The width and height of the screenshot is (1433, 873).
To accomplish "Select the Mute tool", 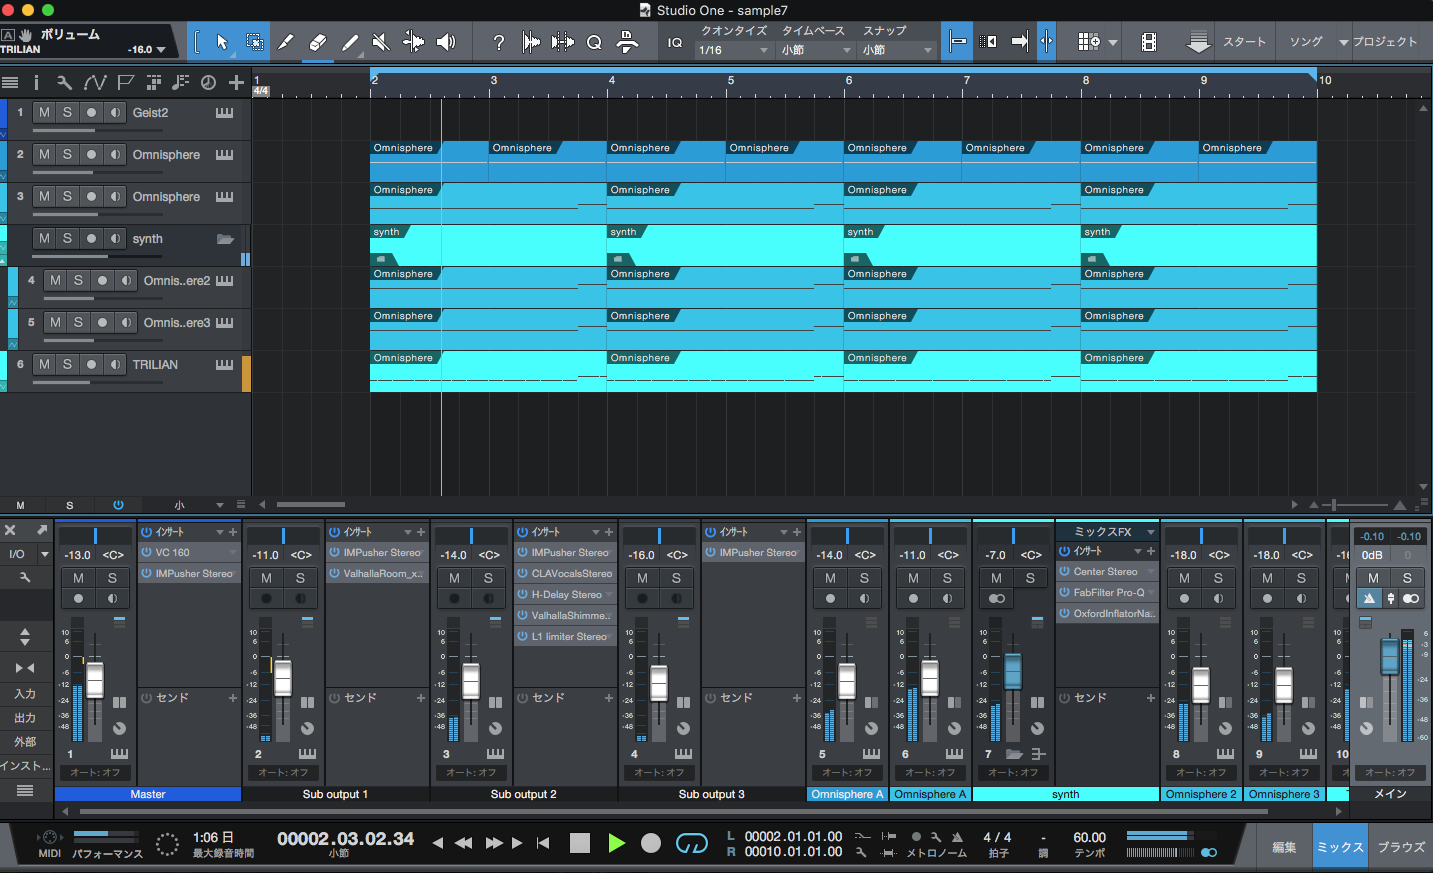I will [381, 42].
